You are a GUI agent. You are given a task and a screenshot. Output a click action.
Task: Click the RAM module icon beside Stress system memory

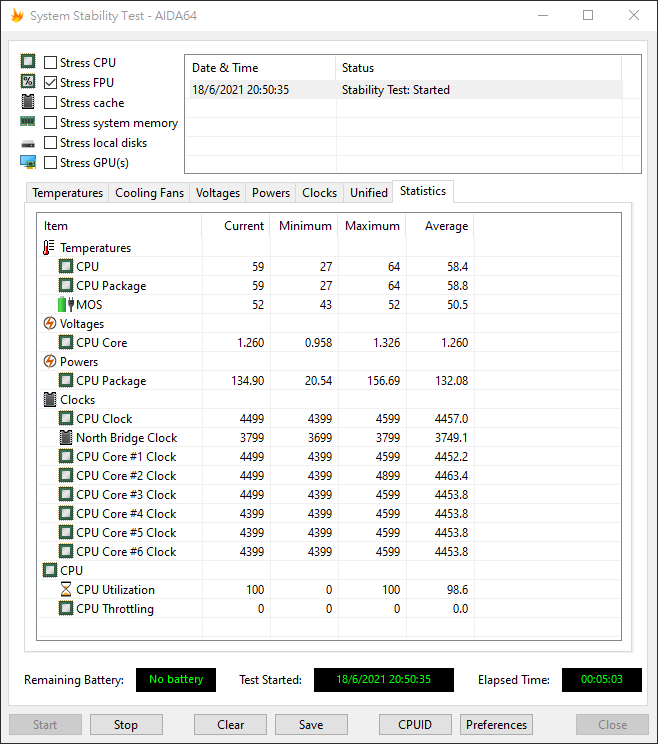pyautogui.click(x=28, y=122)
